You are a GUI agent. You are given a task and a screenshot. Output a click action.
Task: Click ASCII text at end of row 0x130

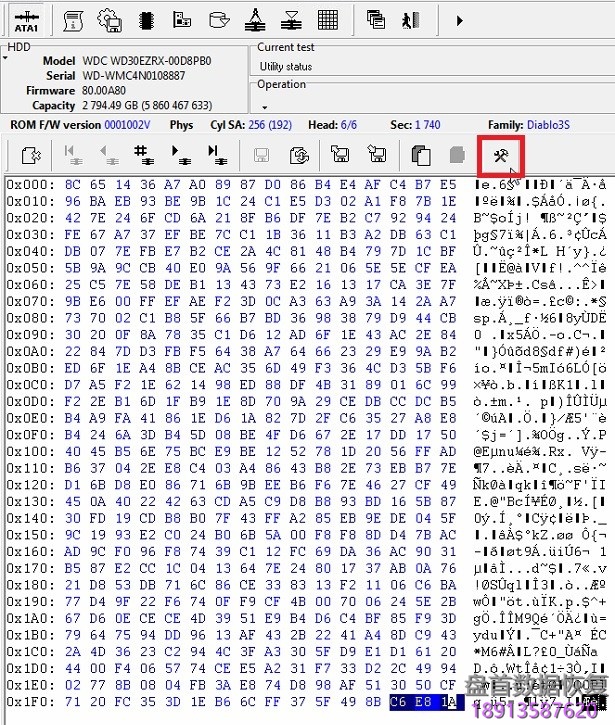coord(539,502)
